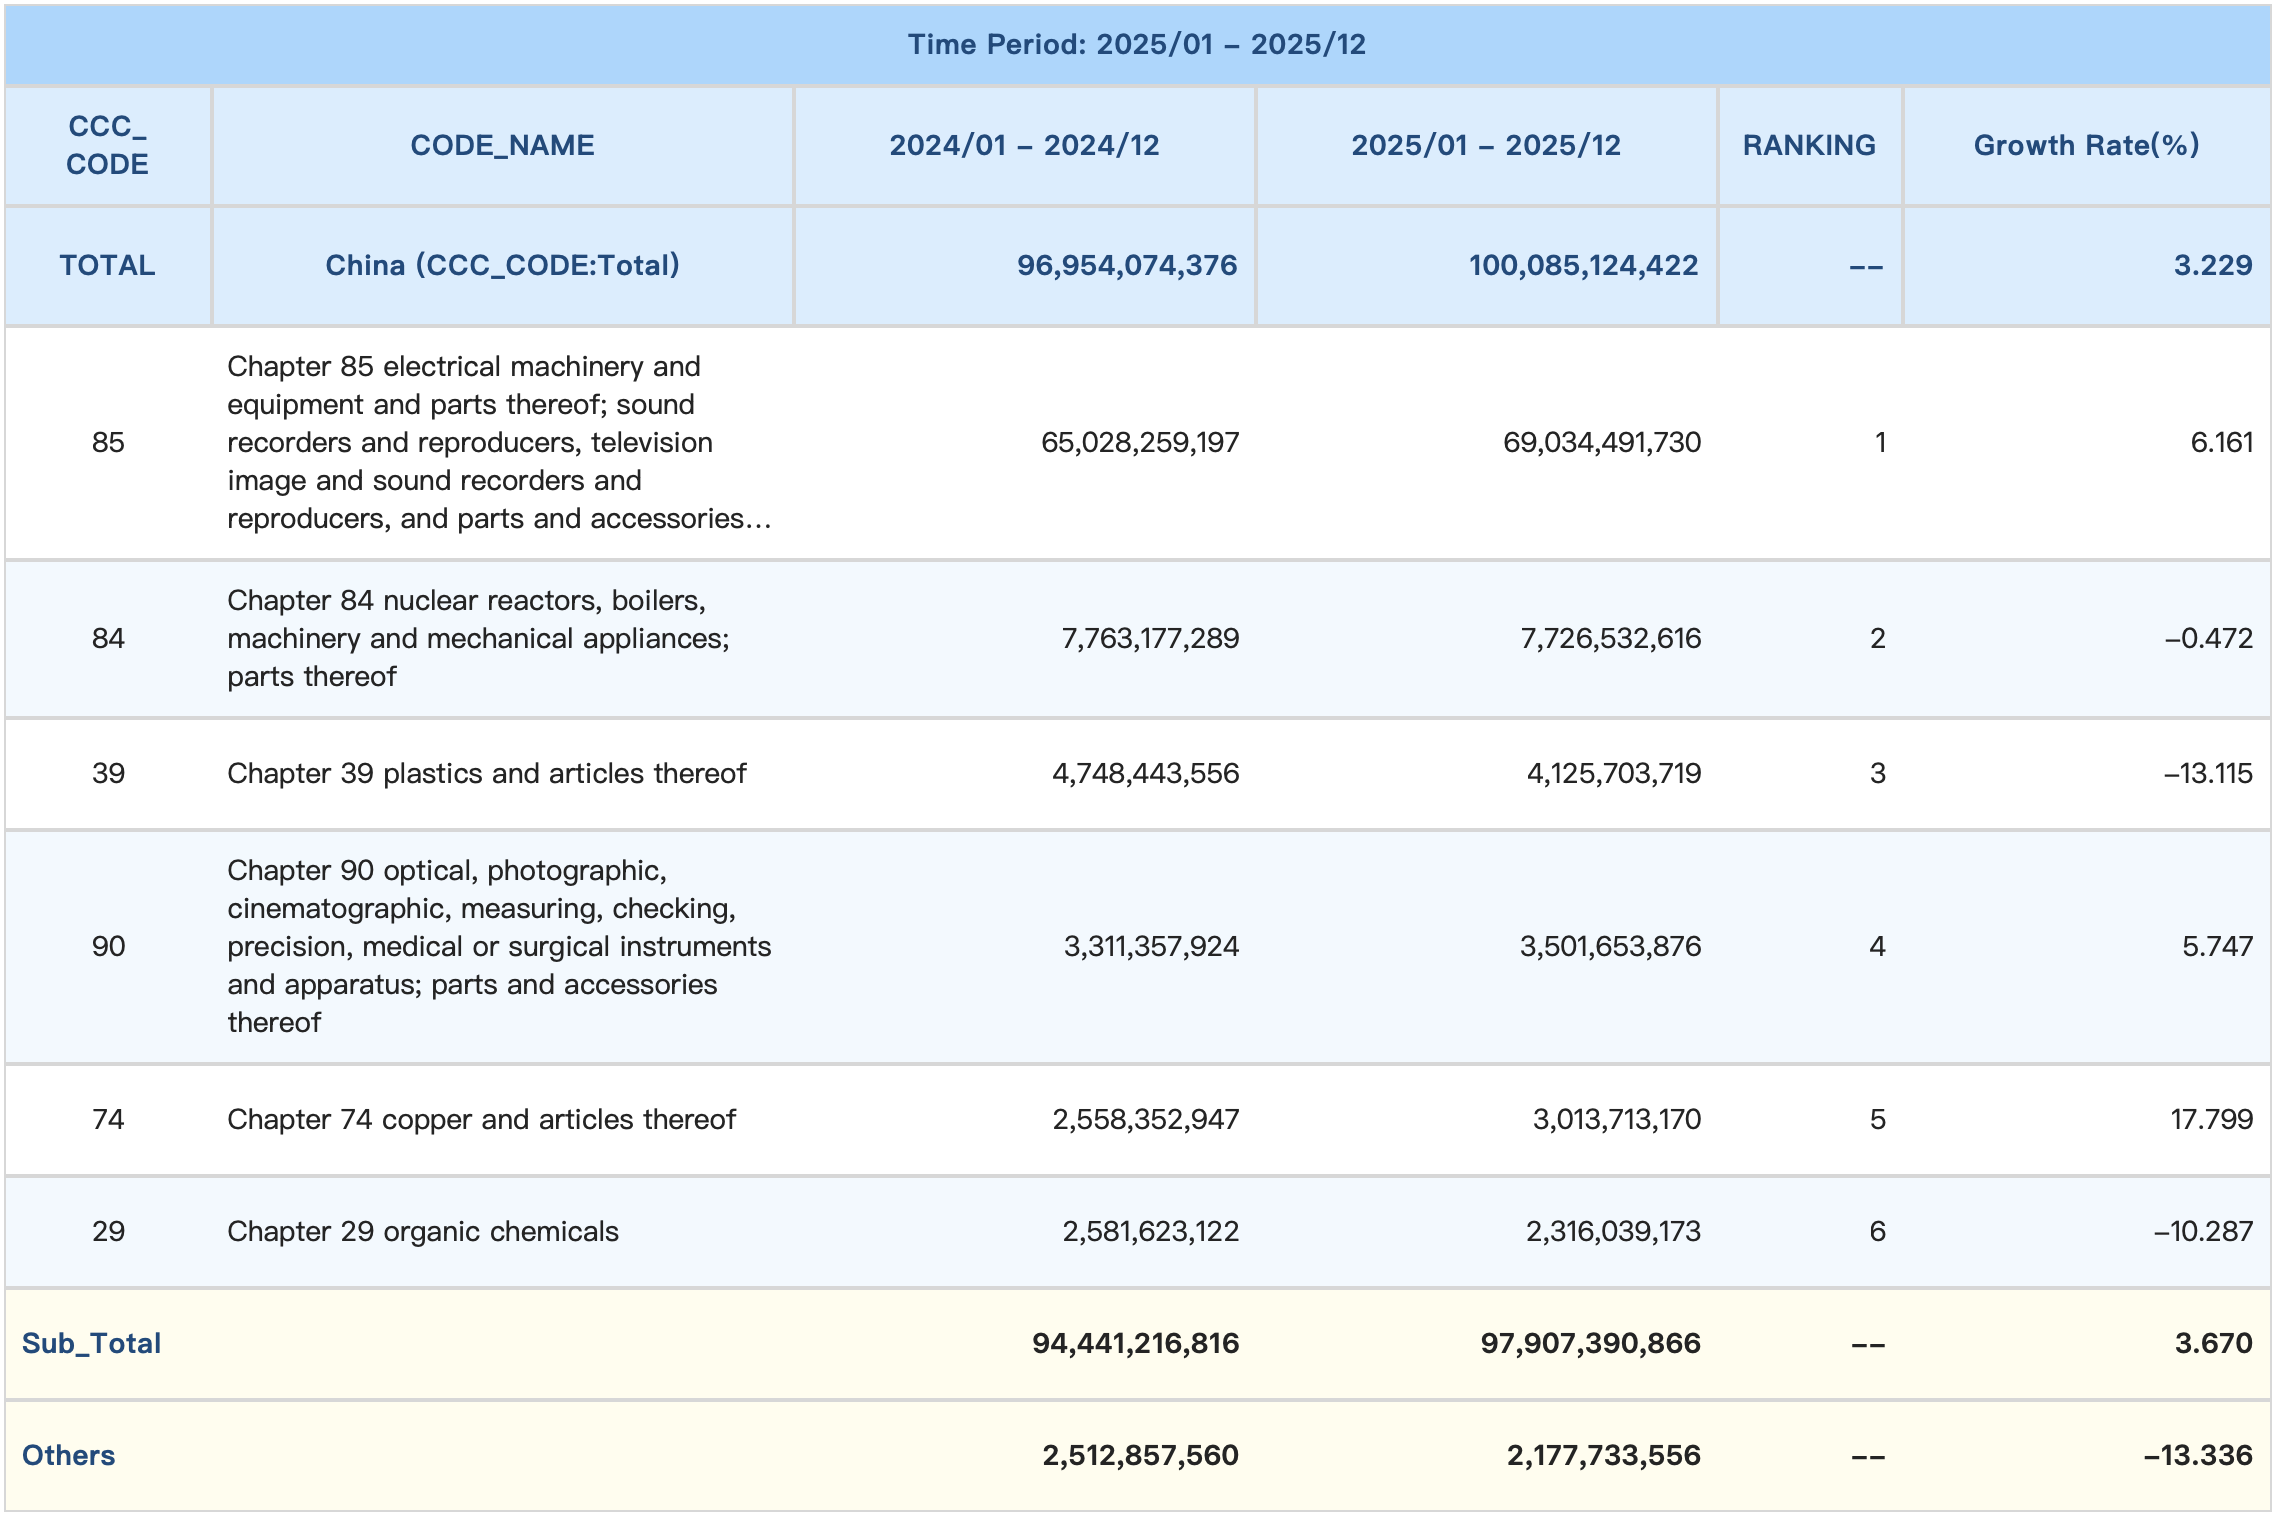Image resolution: width=2278 pixels, height=1516 pixels.
Task: Click the 2025/01 – 2025/12 column header
Action: (x=1486, y=145)
